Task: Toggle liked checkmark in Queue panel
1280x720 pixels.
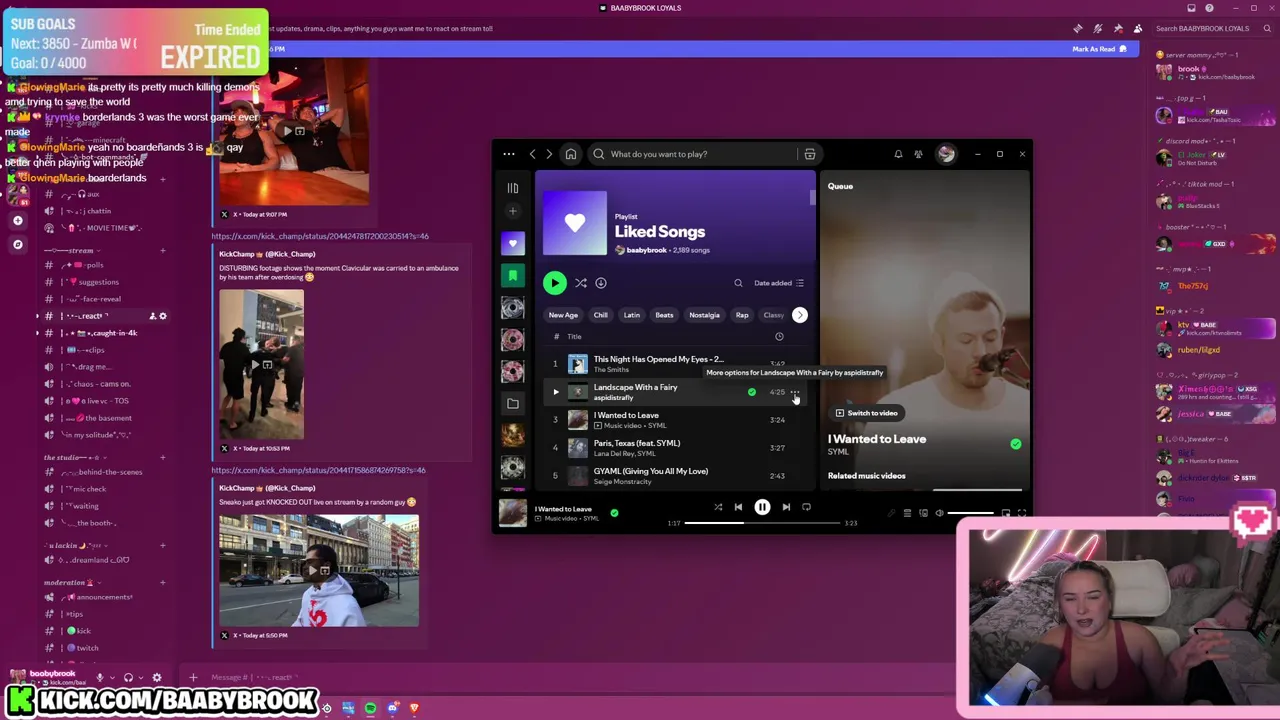Action: [x=1015, y=444]
